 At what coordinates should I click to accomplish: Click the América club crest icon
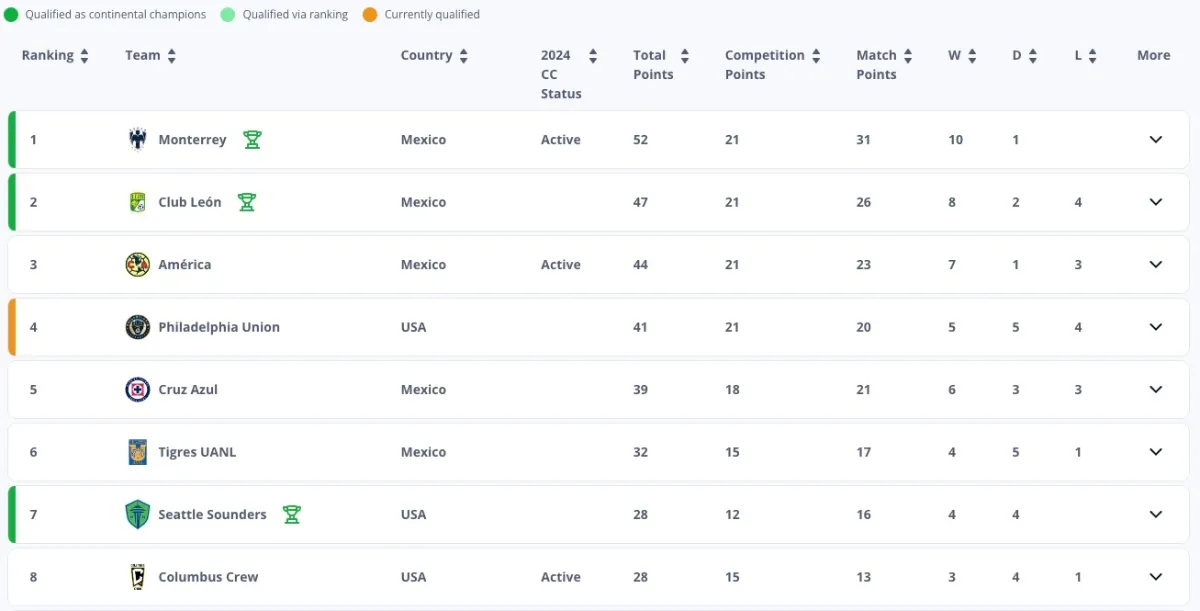coord(137,265)
